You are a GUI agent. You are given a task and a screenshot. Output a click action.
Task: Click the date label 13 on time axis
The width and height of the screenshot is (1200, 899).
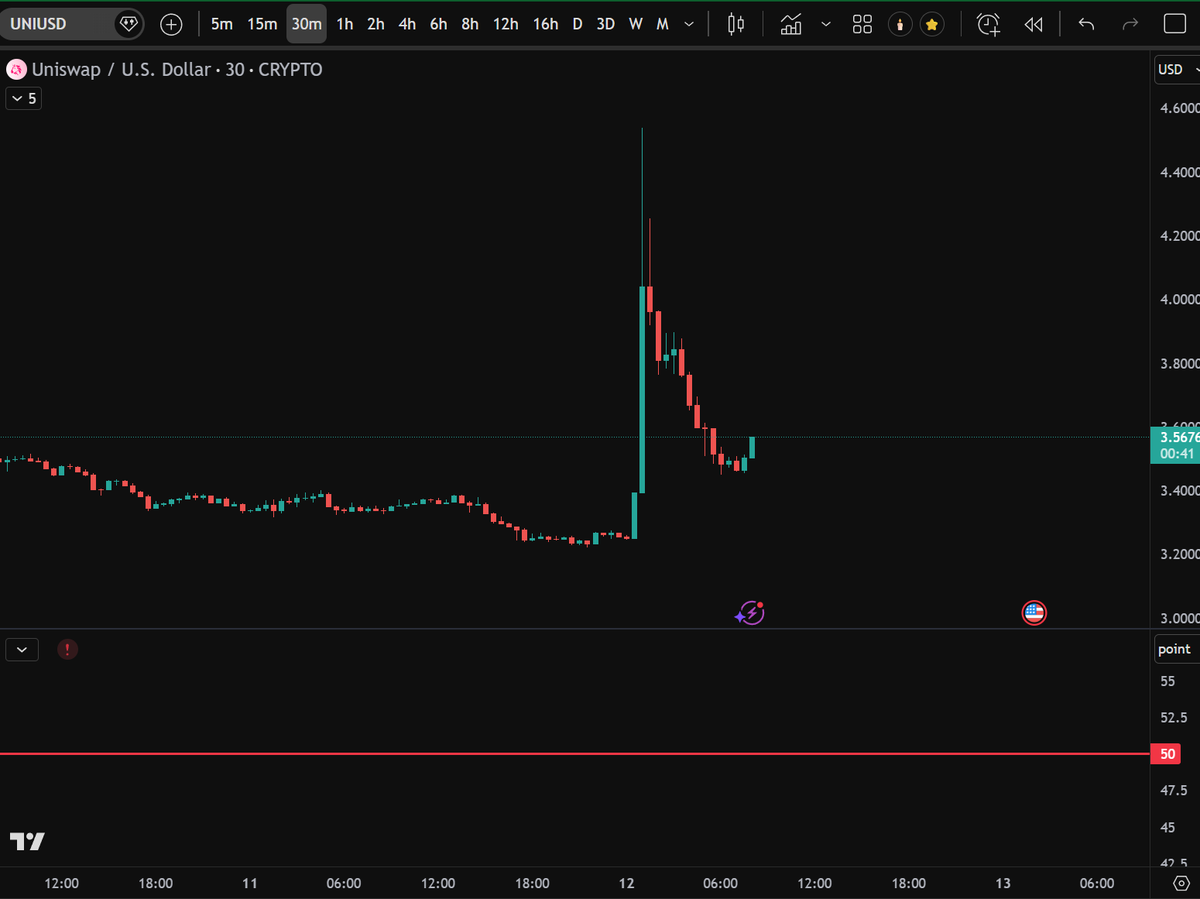pos(1003,884)
